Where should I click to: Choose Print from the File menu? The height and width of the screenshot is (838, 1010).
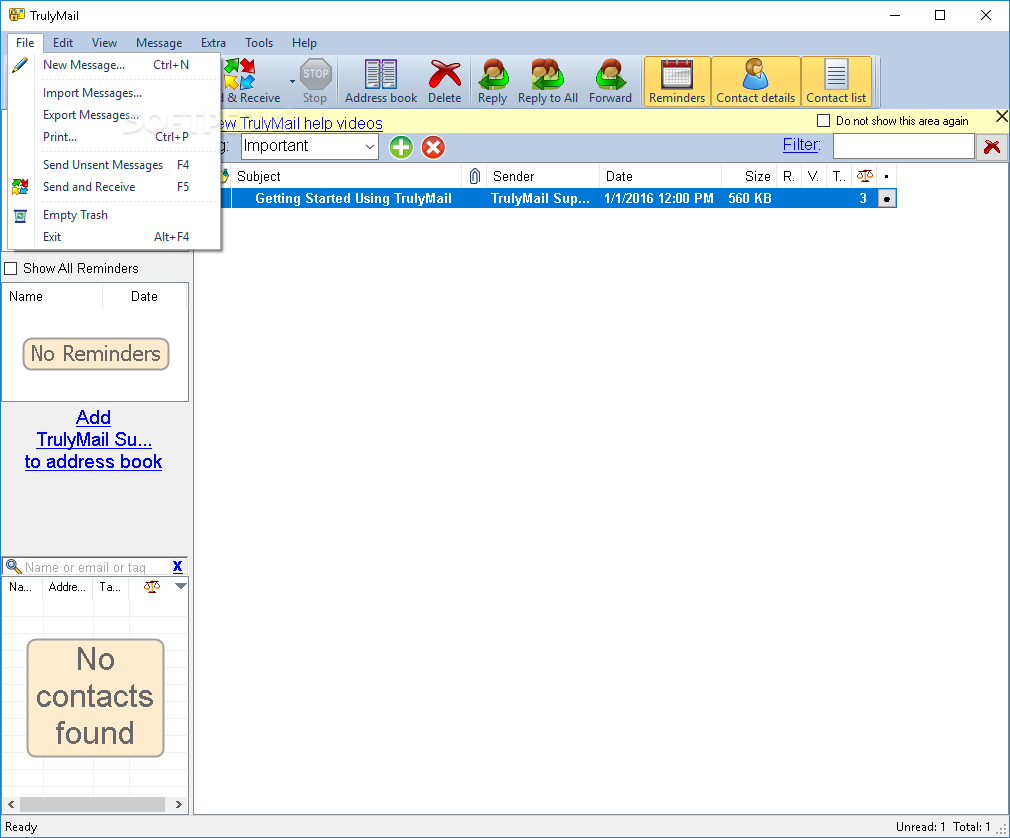[x=115, y=137]
